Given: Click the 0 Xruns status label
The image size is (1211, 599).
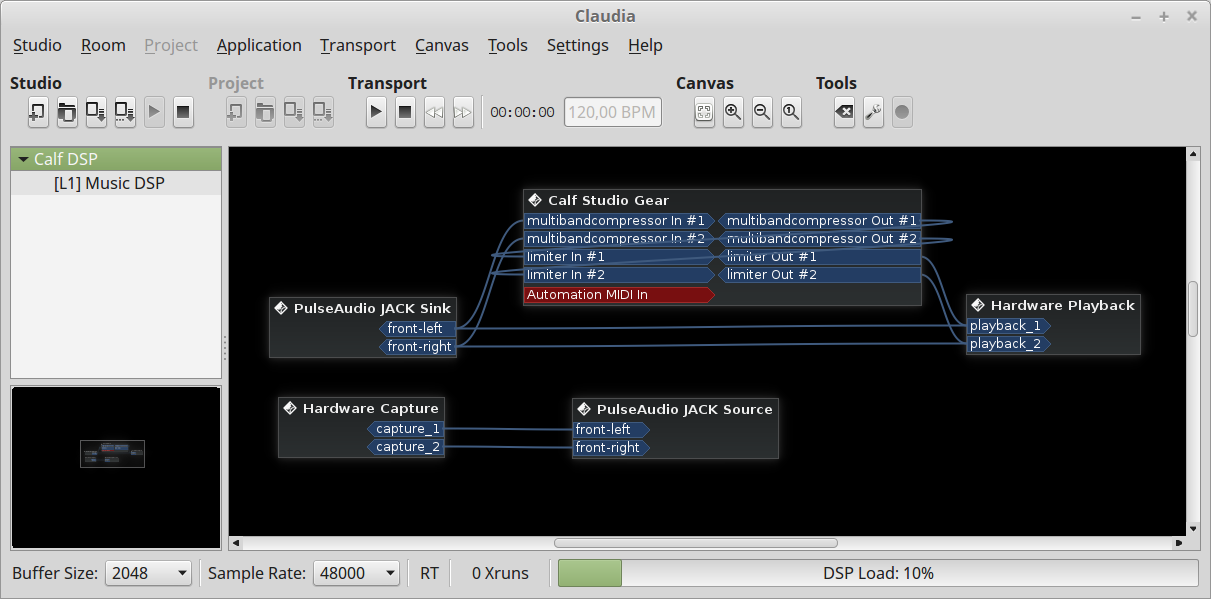Looking at the screenshot, I should click(500, 573).
